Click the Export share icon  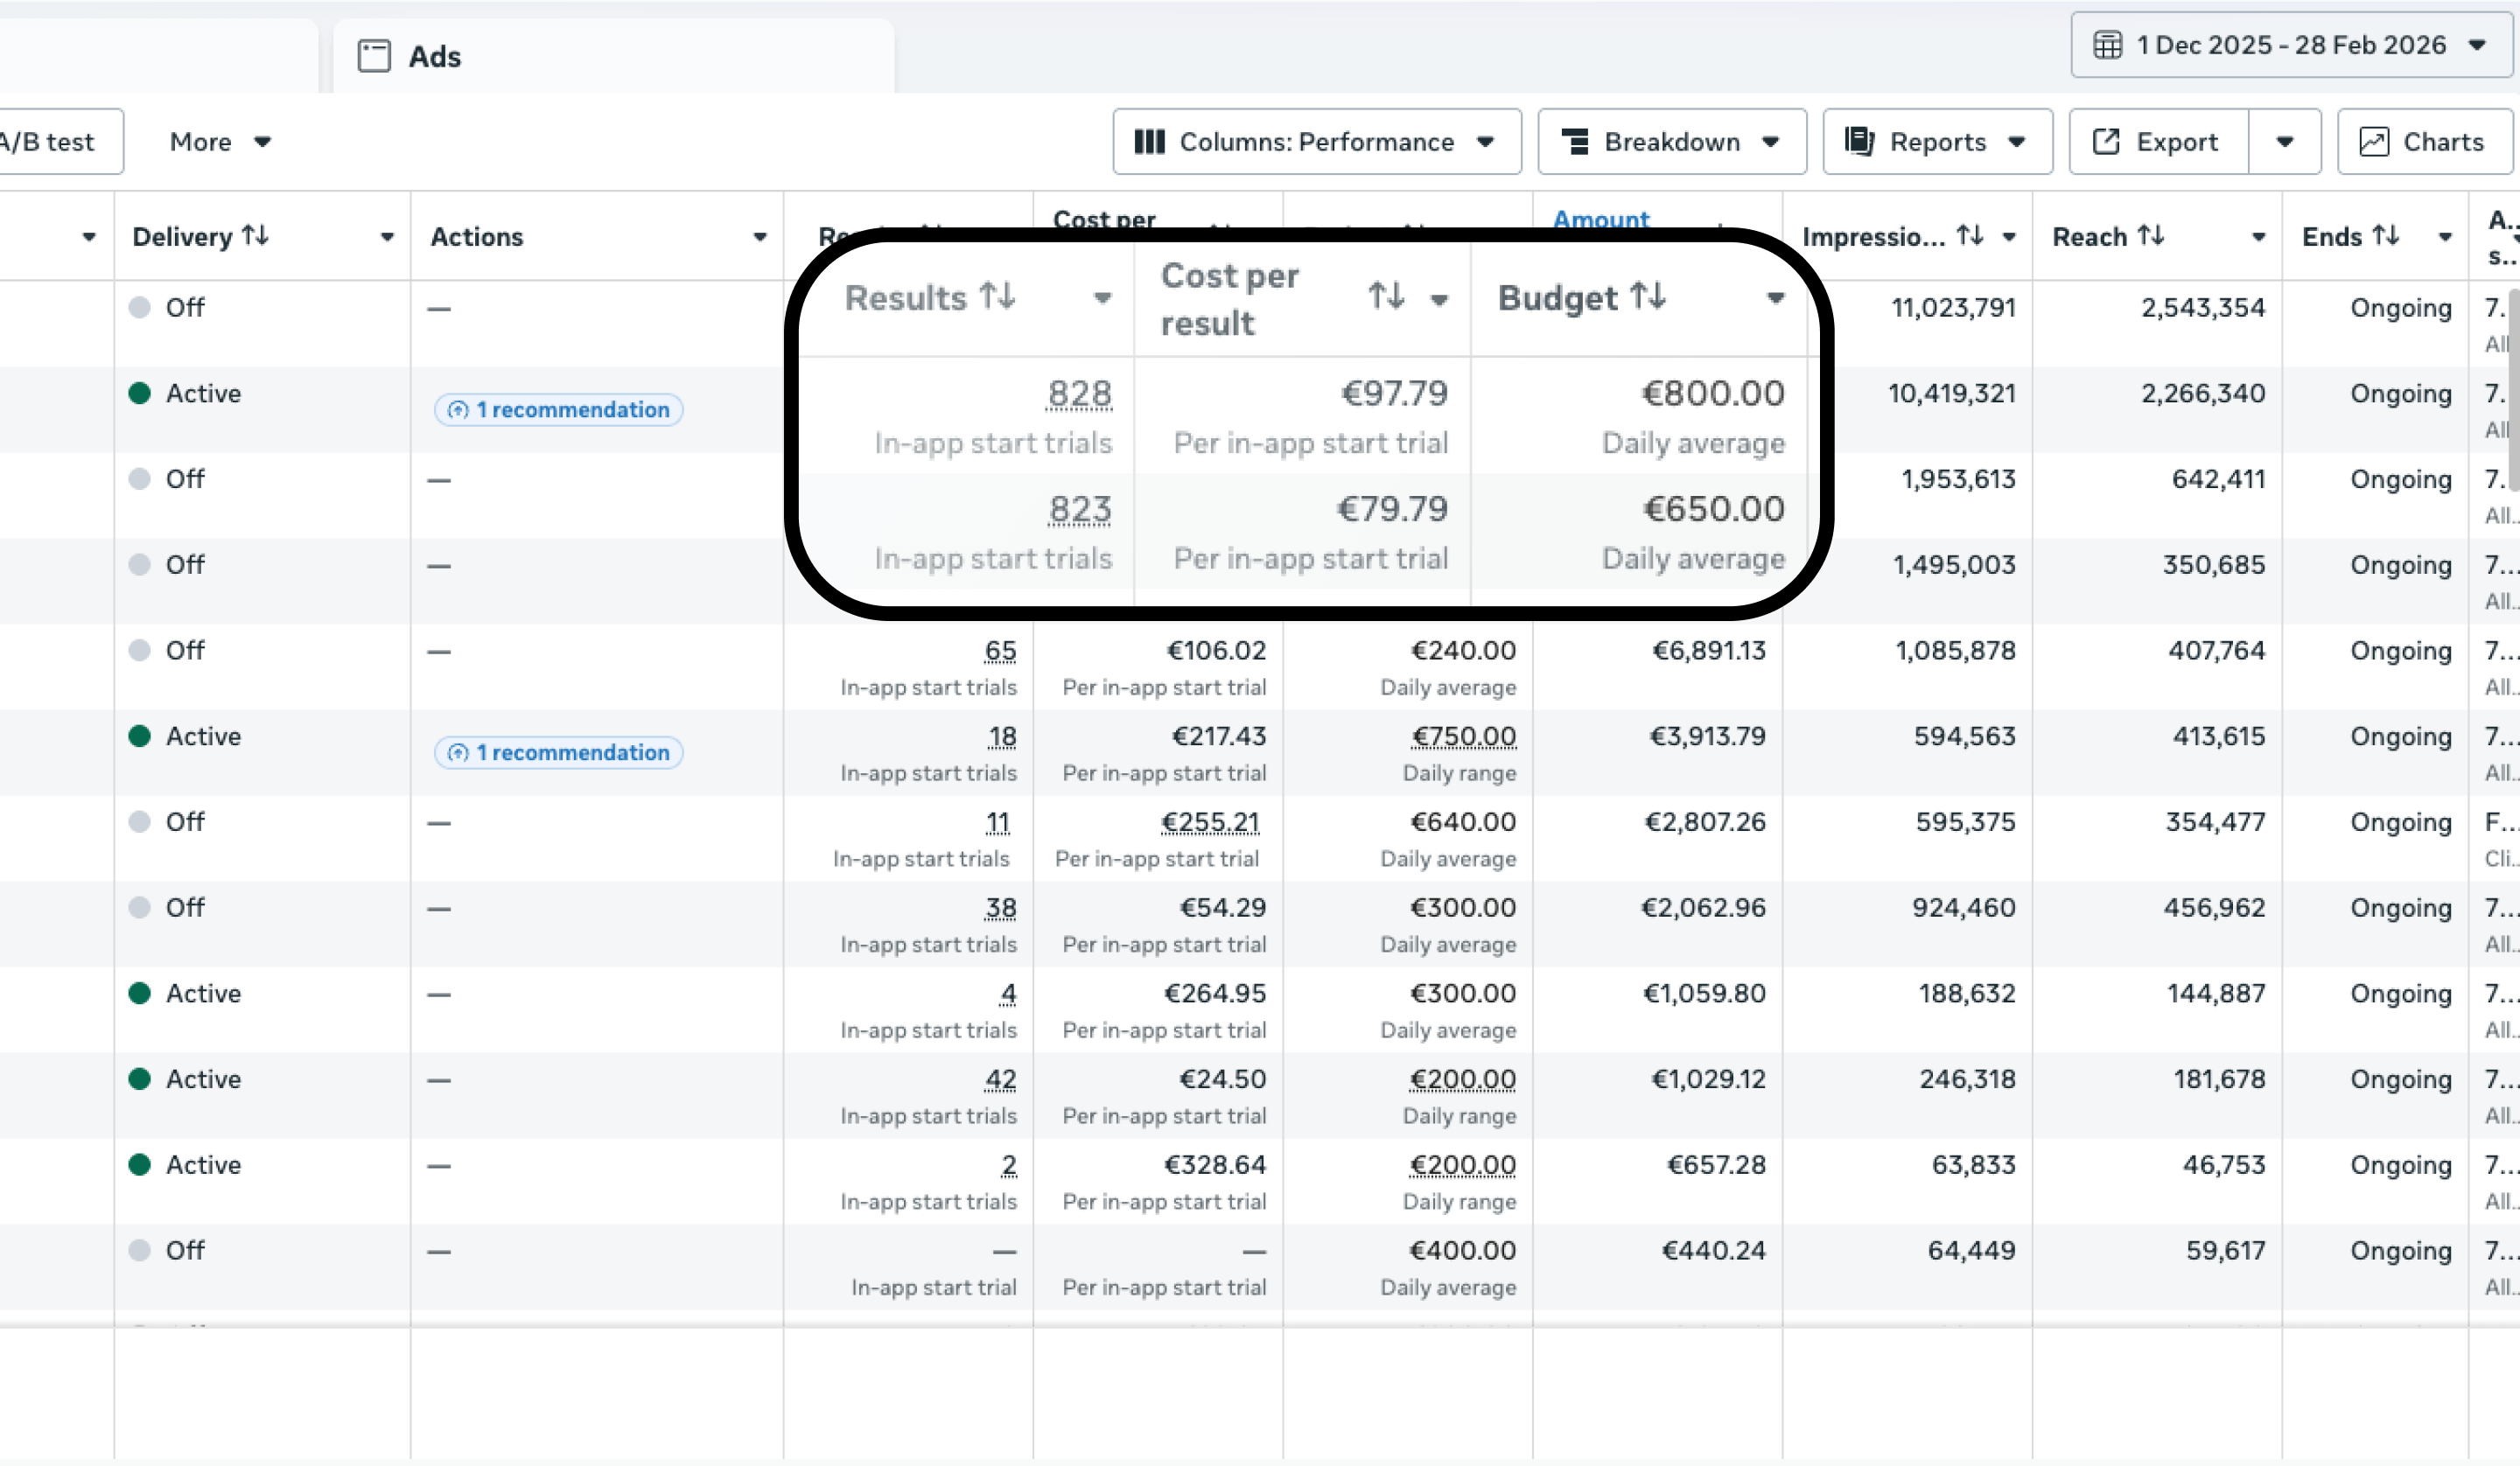[x=2106, y=142]
